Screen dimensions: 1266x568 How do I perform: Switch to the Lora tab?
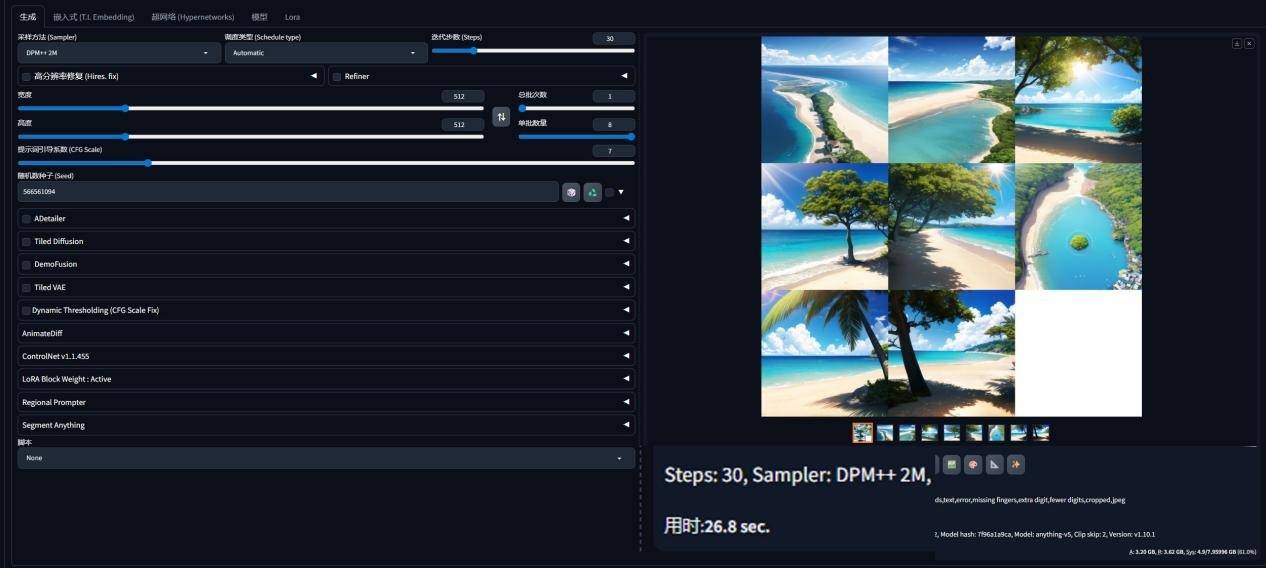292,17
